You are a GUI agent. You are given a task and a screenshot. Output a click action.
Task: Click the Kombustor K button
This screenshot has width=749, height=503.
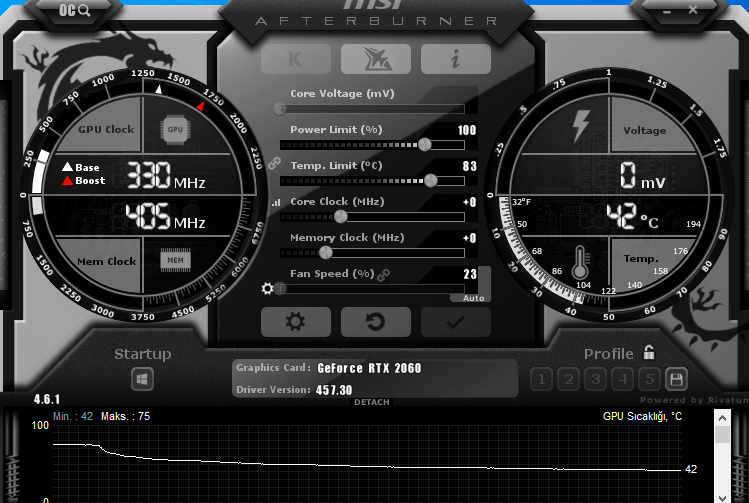pyautogui.click(x=296, y=59)
